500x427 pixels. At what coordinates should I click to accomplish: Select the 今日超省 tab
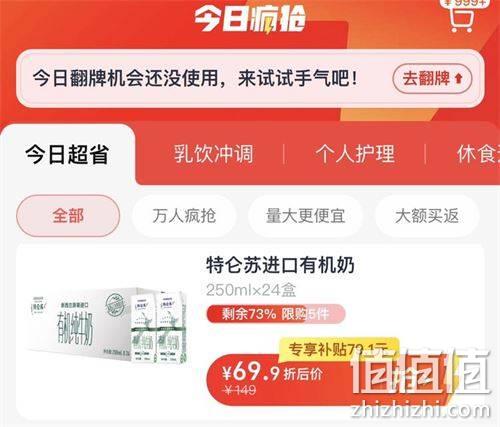(67, 154)
